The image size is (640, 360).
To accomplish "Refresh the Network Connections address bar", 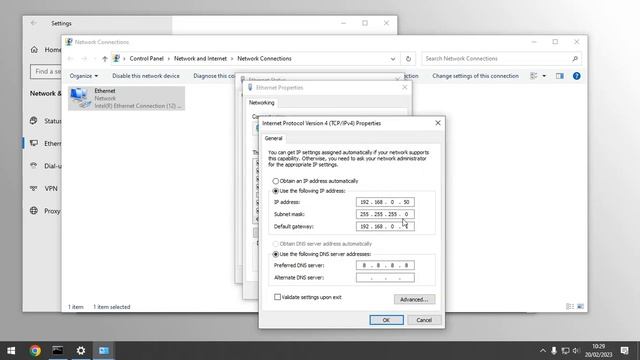I will click(x=408, y=59).
